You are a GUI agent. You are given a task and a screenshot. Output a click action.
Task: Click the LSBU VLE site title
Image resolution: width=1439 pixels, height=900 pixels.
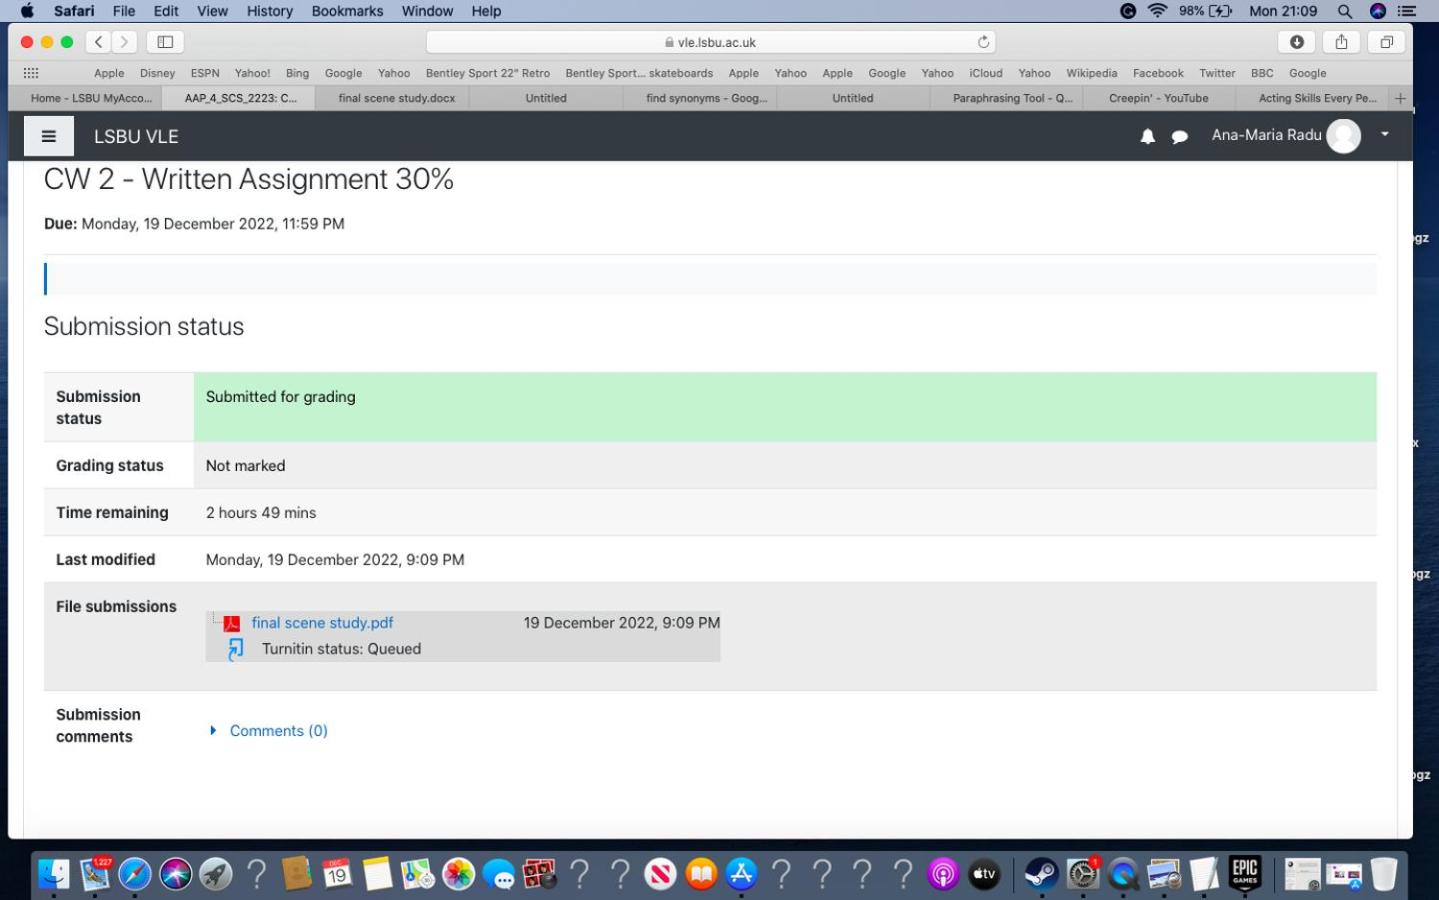[136, 137]
